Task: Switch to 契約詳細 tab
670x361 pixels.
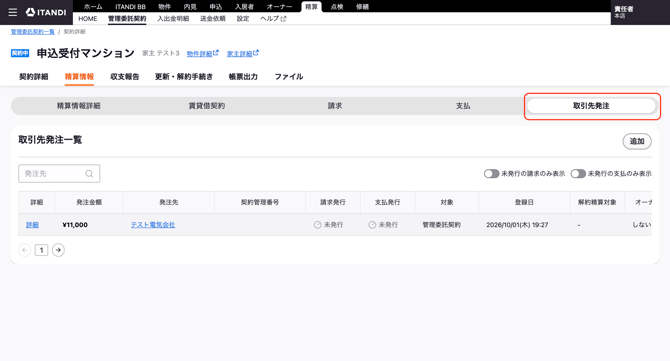Action: click(x=34, y=76)
